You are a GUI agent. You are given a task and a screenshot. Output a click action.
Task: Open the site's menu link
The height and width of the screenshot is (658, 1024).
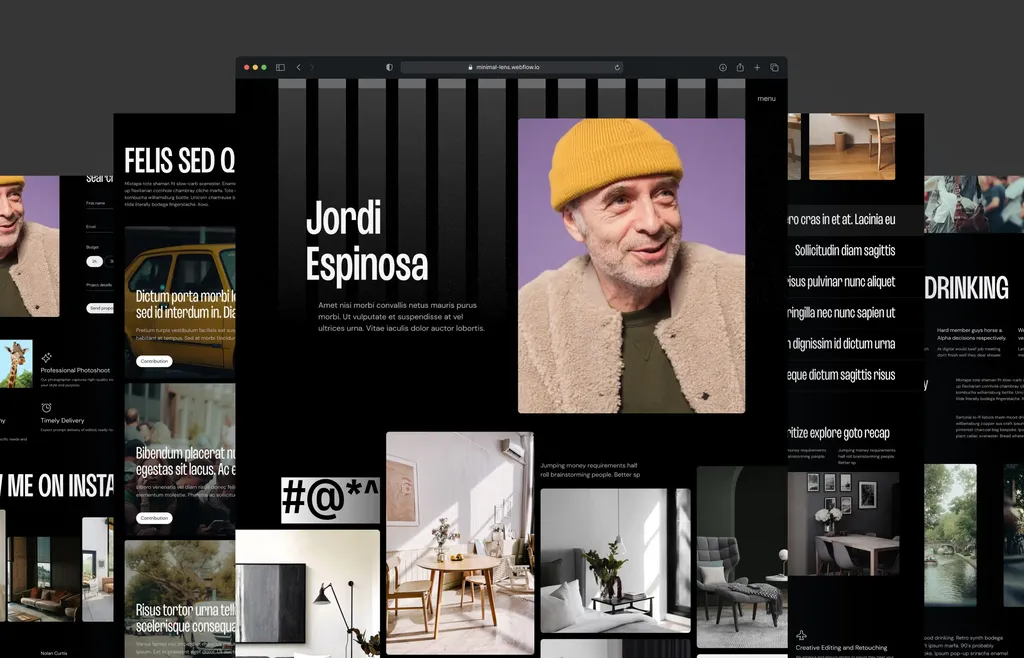(766, 98)
